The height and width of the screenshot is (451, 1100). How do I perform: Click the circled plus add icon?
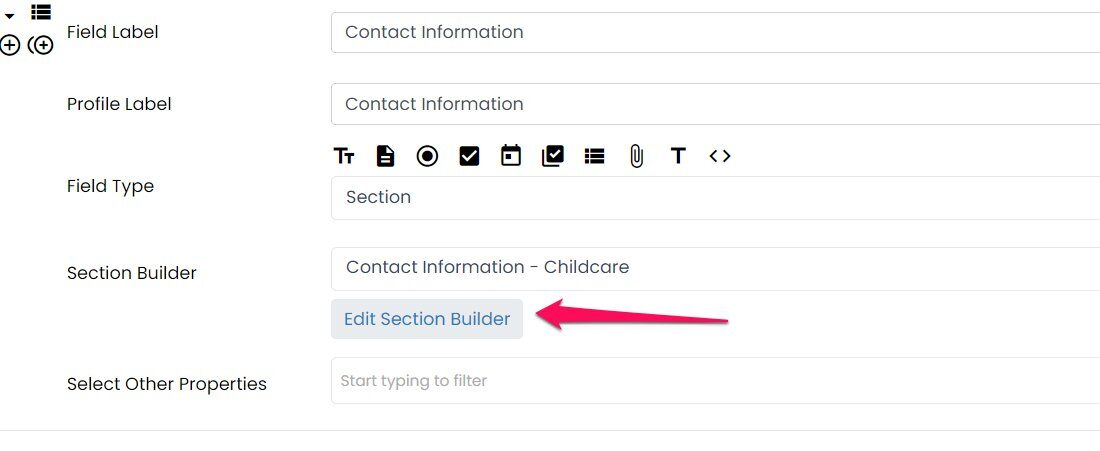pyautogui.click(x=10, y=46)
